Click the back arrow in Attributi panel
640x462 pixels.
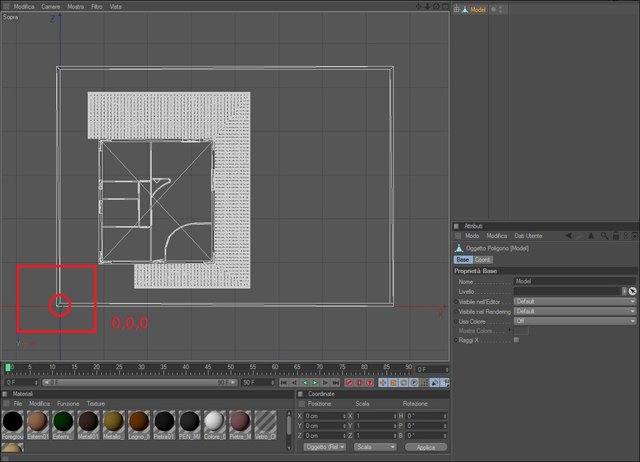[x=568, y=236]
